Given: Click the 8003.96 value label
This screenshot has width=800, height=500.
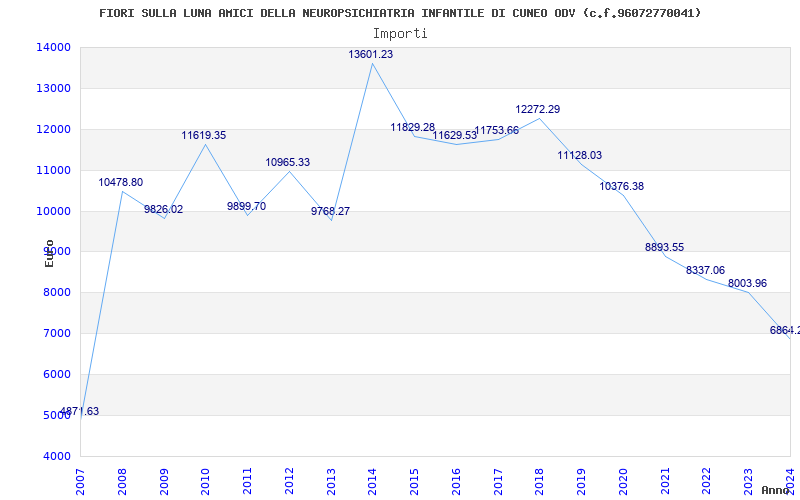Looking at the screenshot, I should 747,283.
